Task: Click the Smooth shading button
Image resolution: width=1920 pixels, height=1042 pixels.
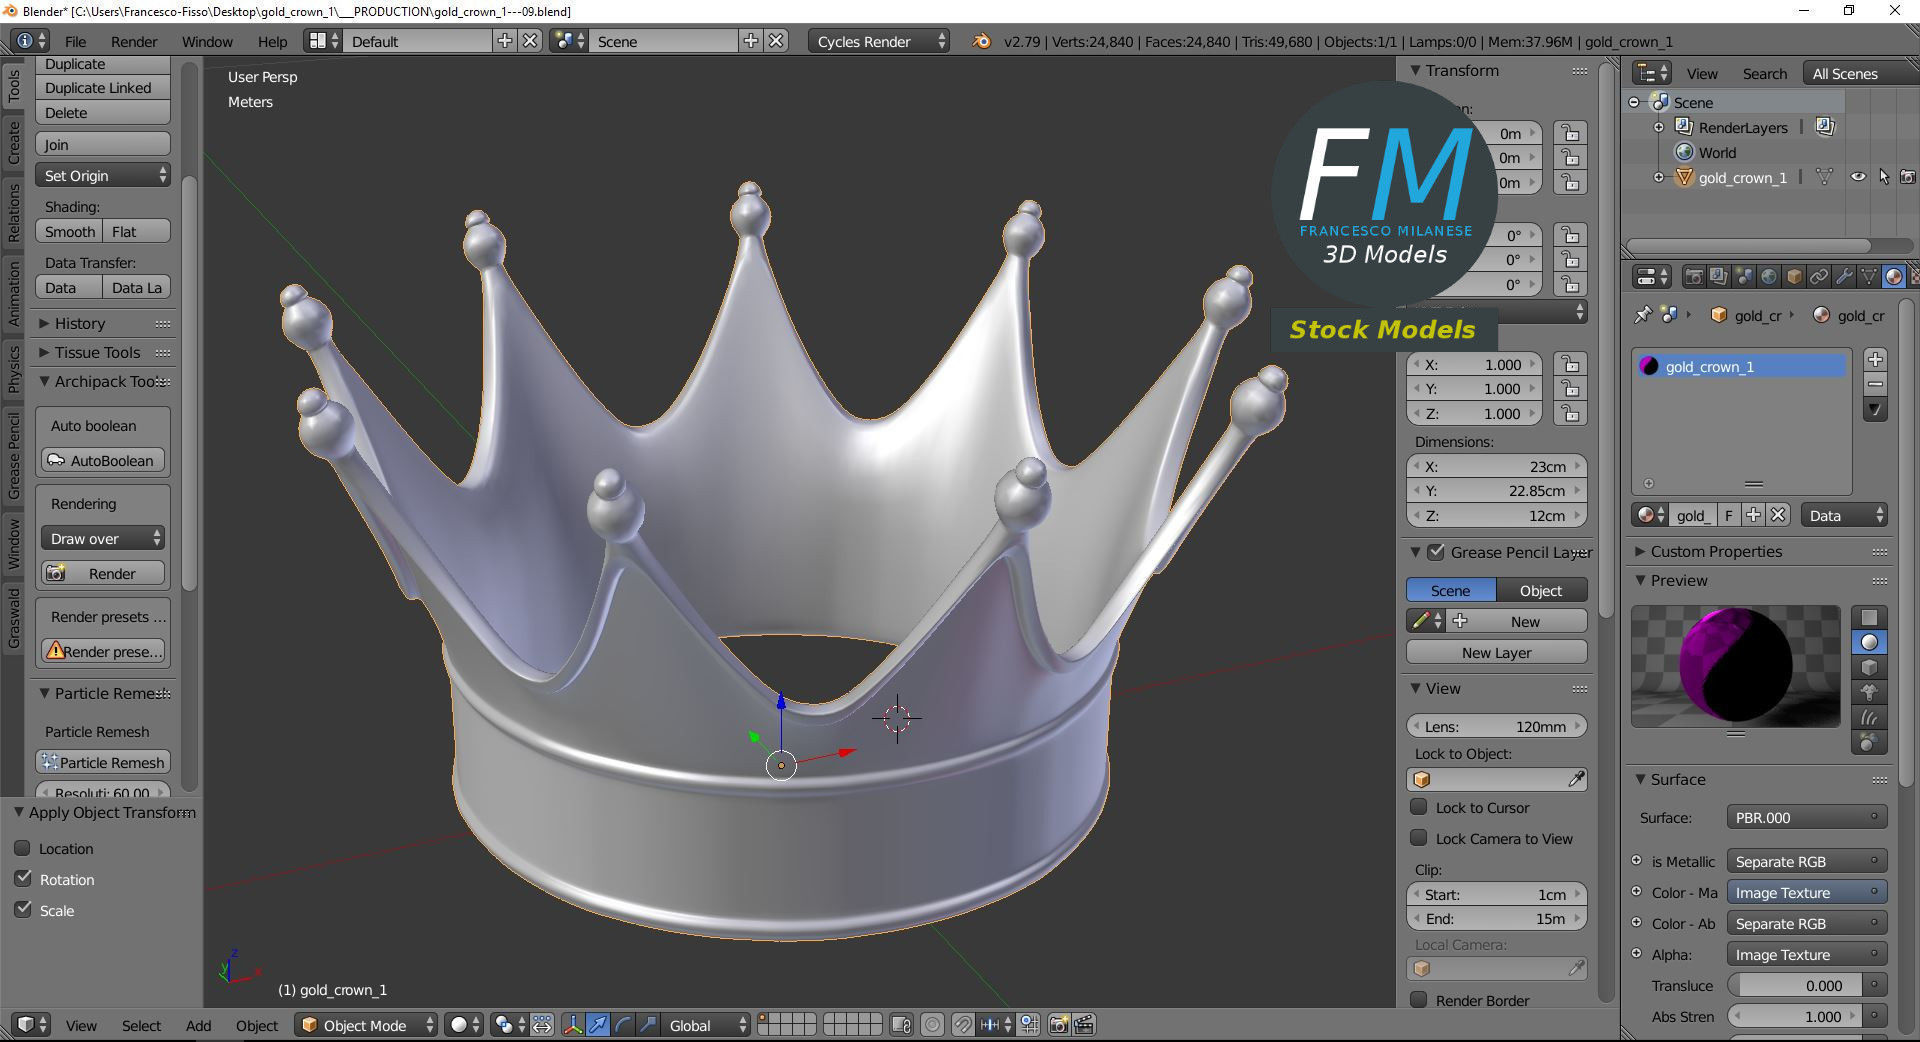Action: click(69, 231)
